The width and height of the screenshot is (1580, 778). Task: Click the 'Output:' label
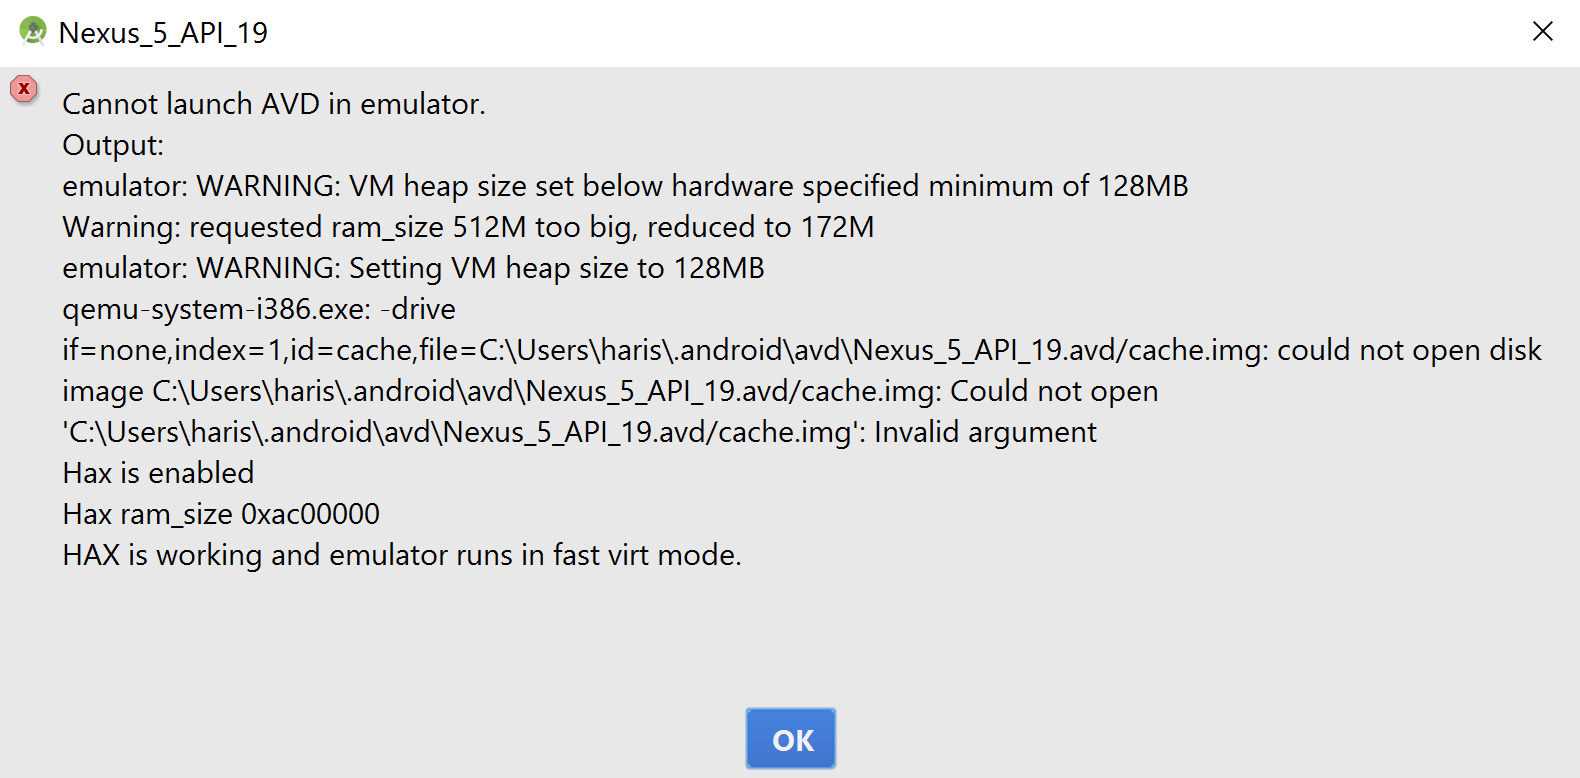click(x=113, y=145)
